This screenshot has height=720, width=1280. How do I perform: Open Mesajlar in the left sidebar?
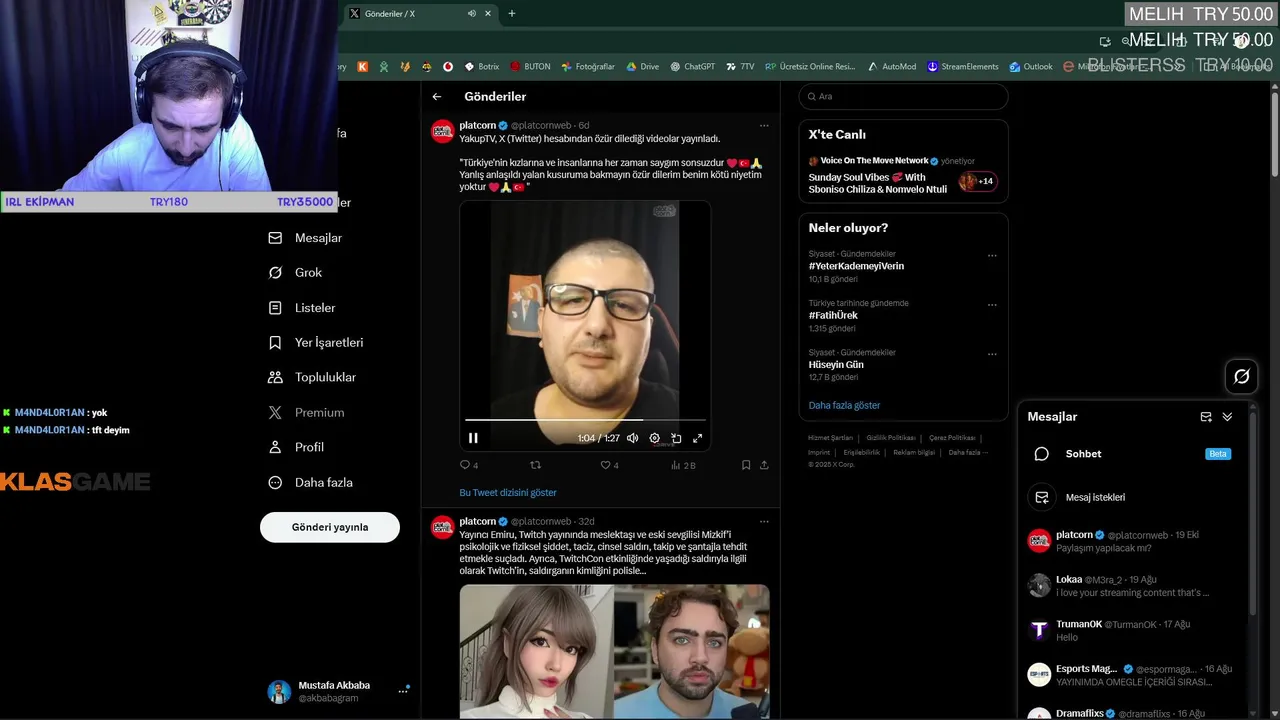(306, 238)
